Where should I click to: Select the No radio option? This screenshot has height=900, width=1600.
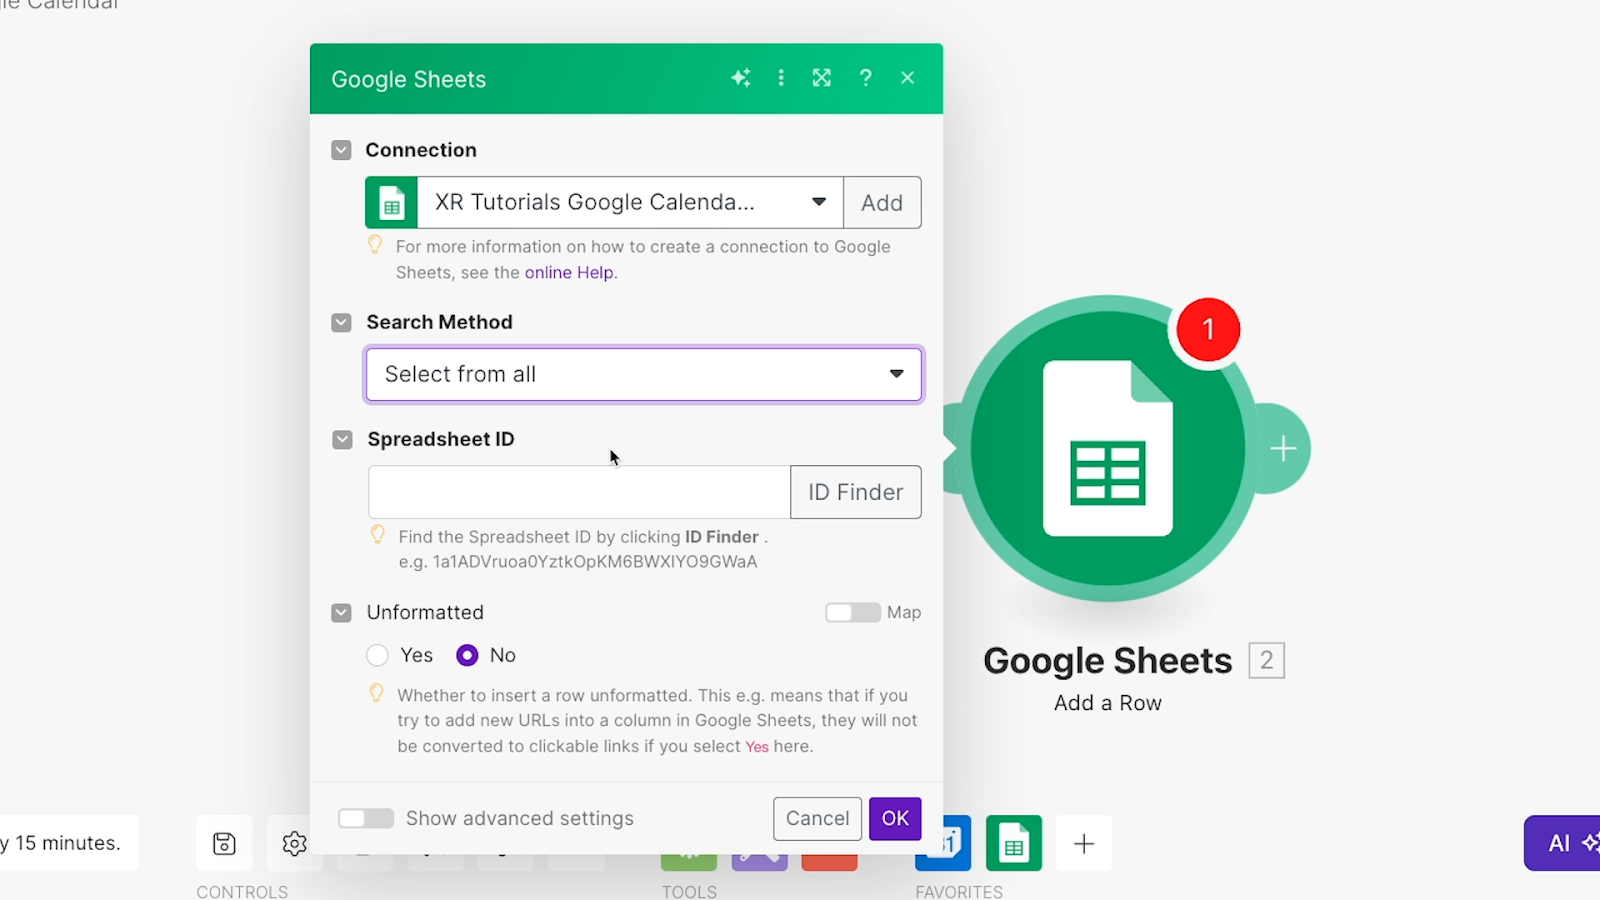[x=467, y=655]
